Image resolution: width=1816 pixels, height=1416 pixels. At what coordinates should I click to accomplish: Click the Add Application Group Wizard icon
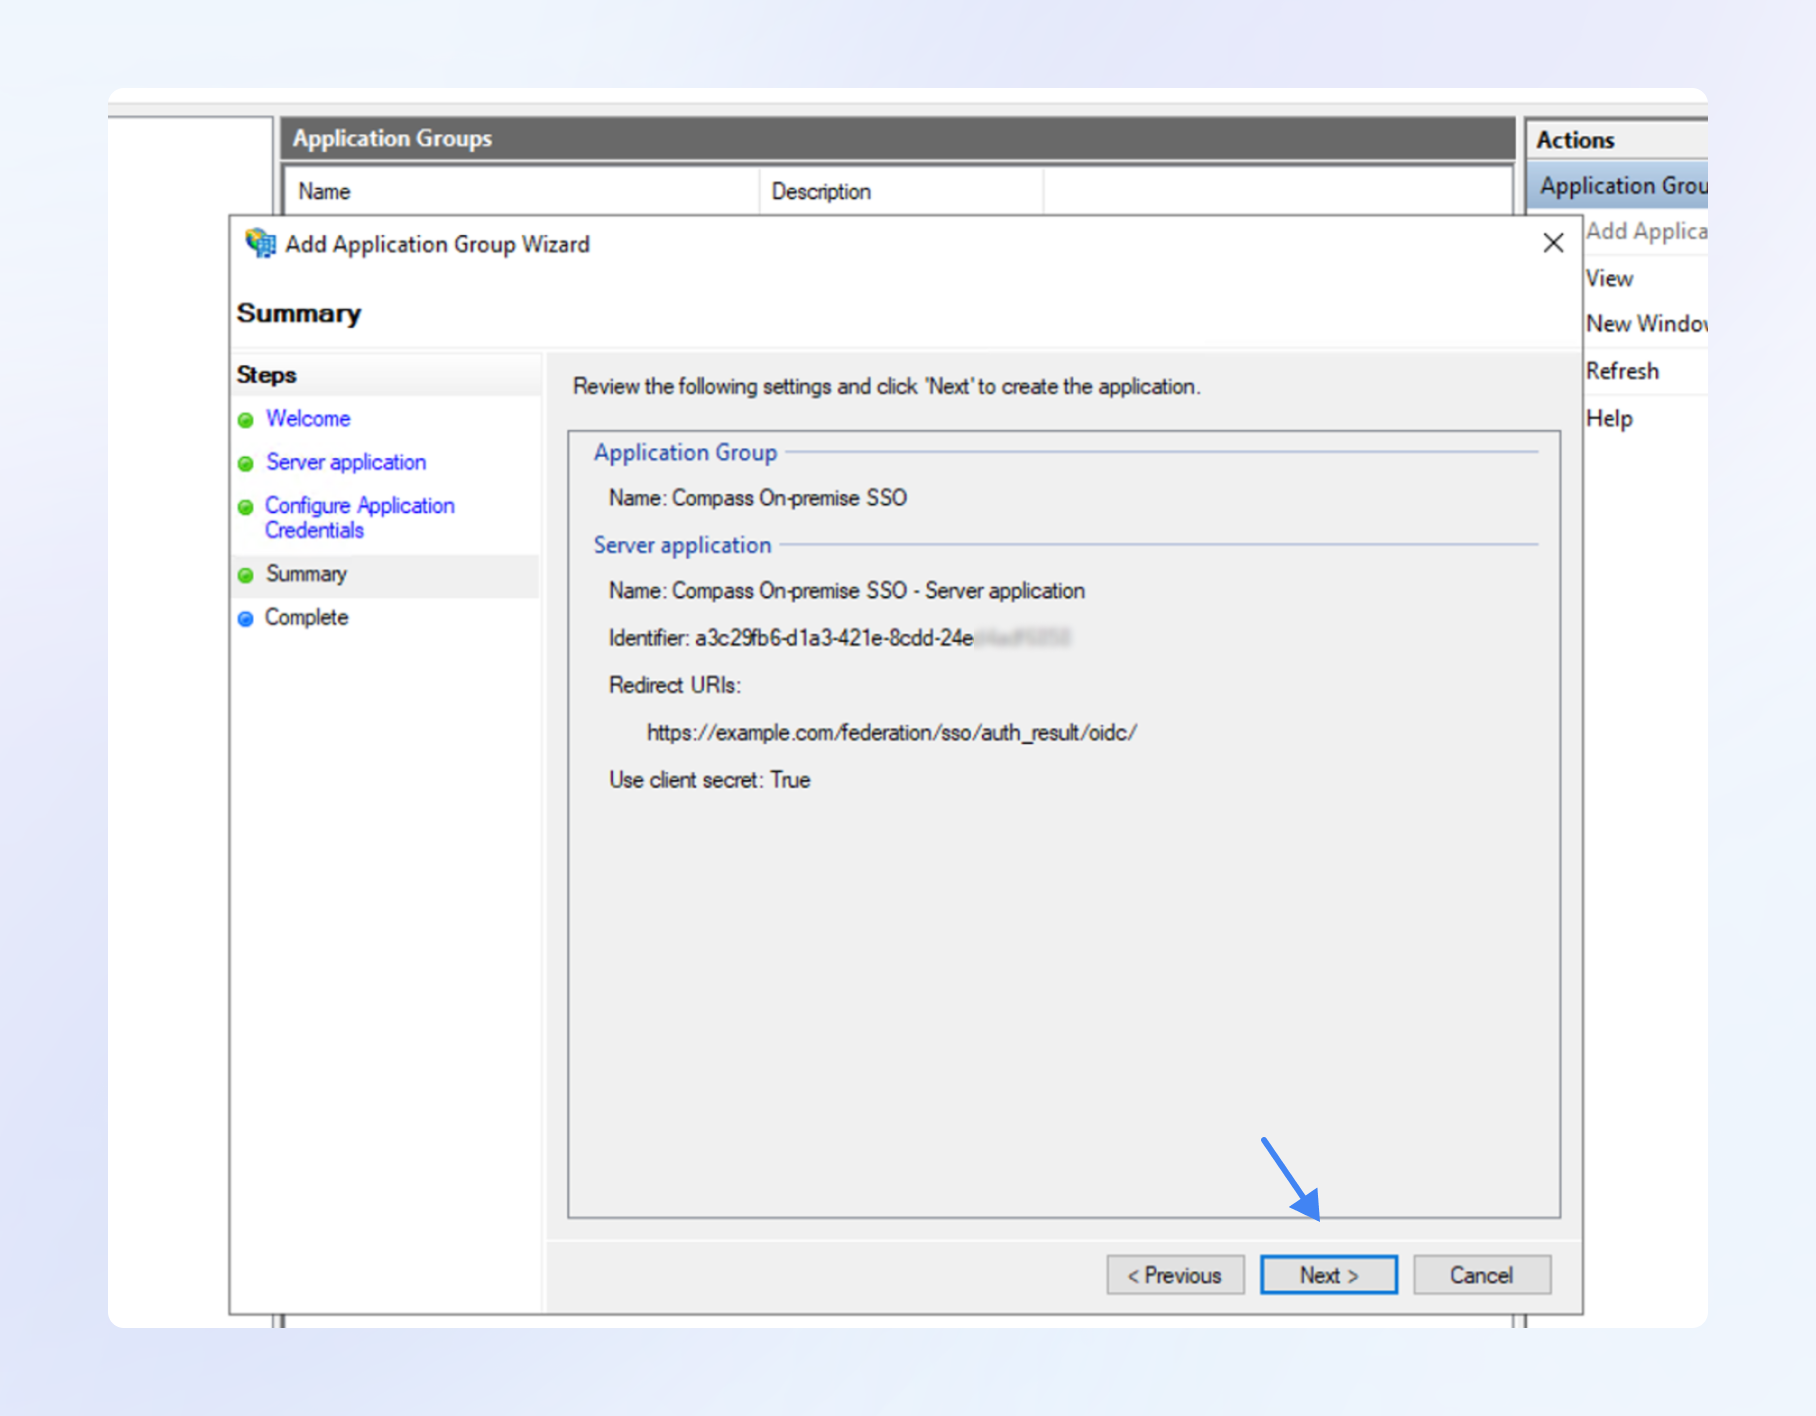click(260, 243)
